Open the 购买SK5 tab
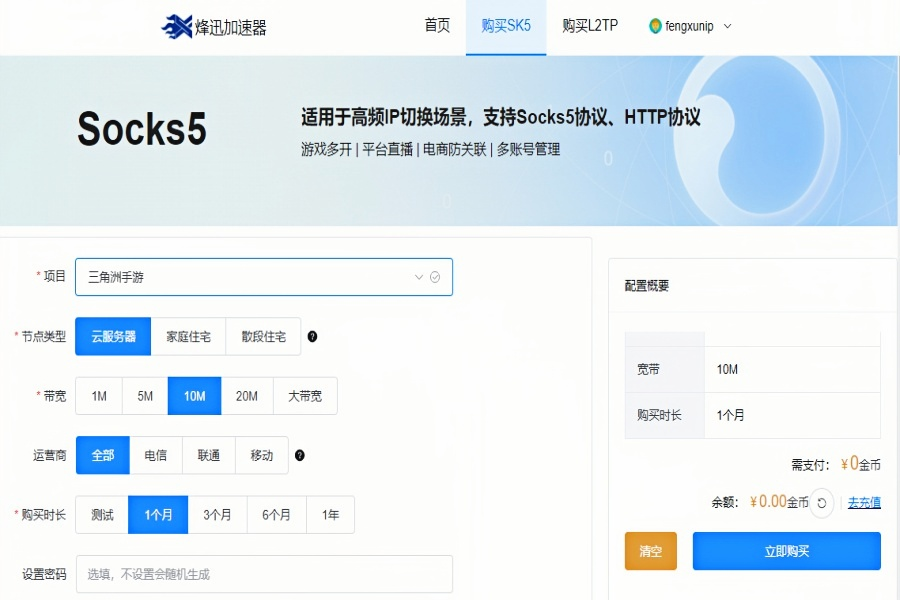Viewport: 900px width, 600px height. click(506, 28)
